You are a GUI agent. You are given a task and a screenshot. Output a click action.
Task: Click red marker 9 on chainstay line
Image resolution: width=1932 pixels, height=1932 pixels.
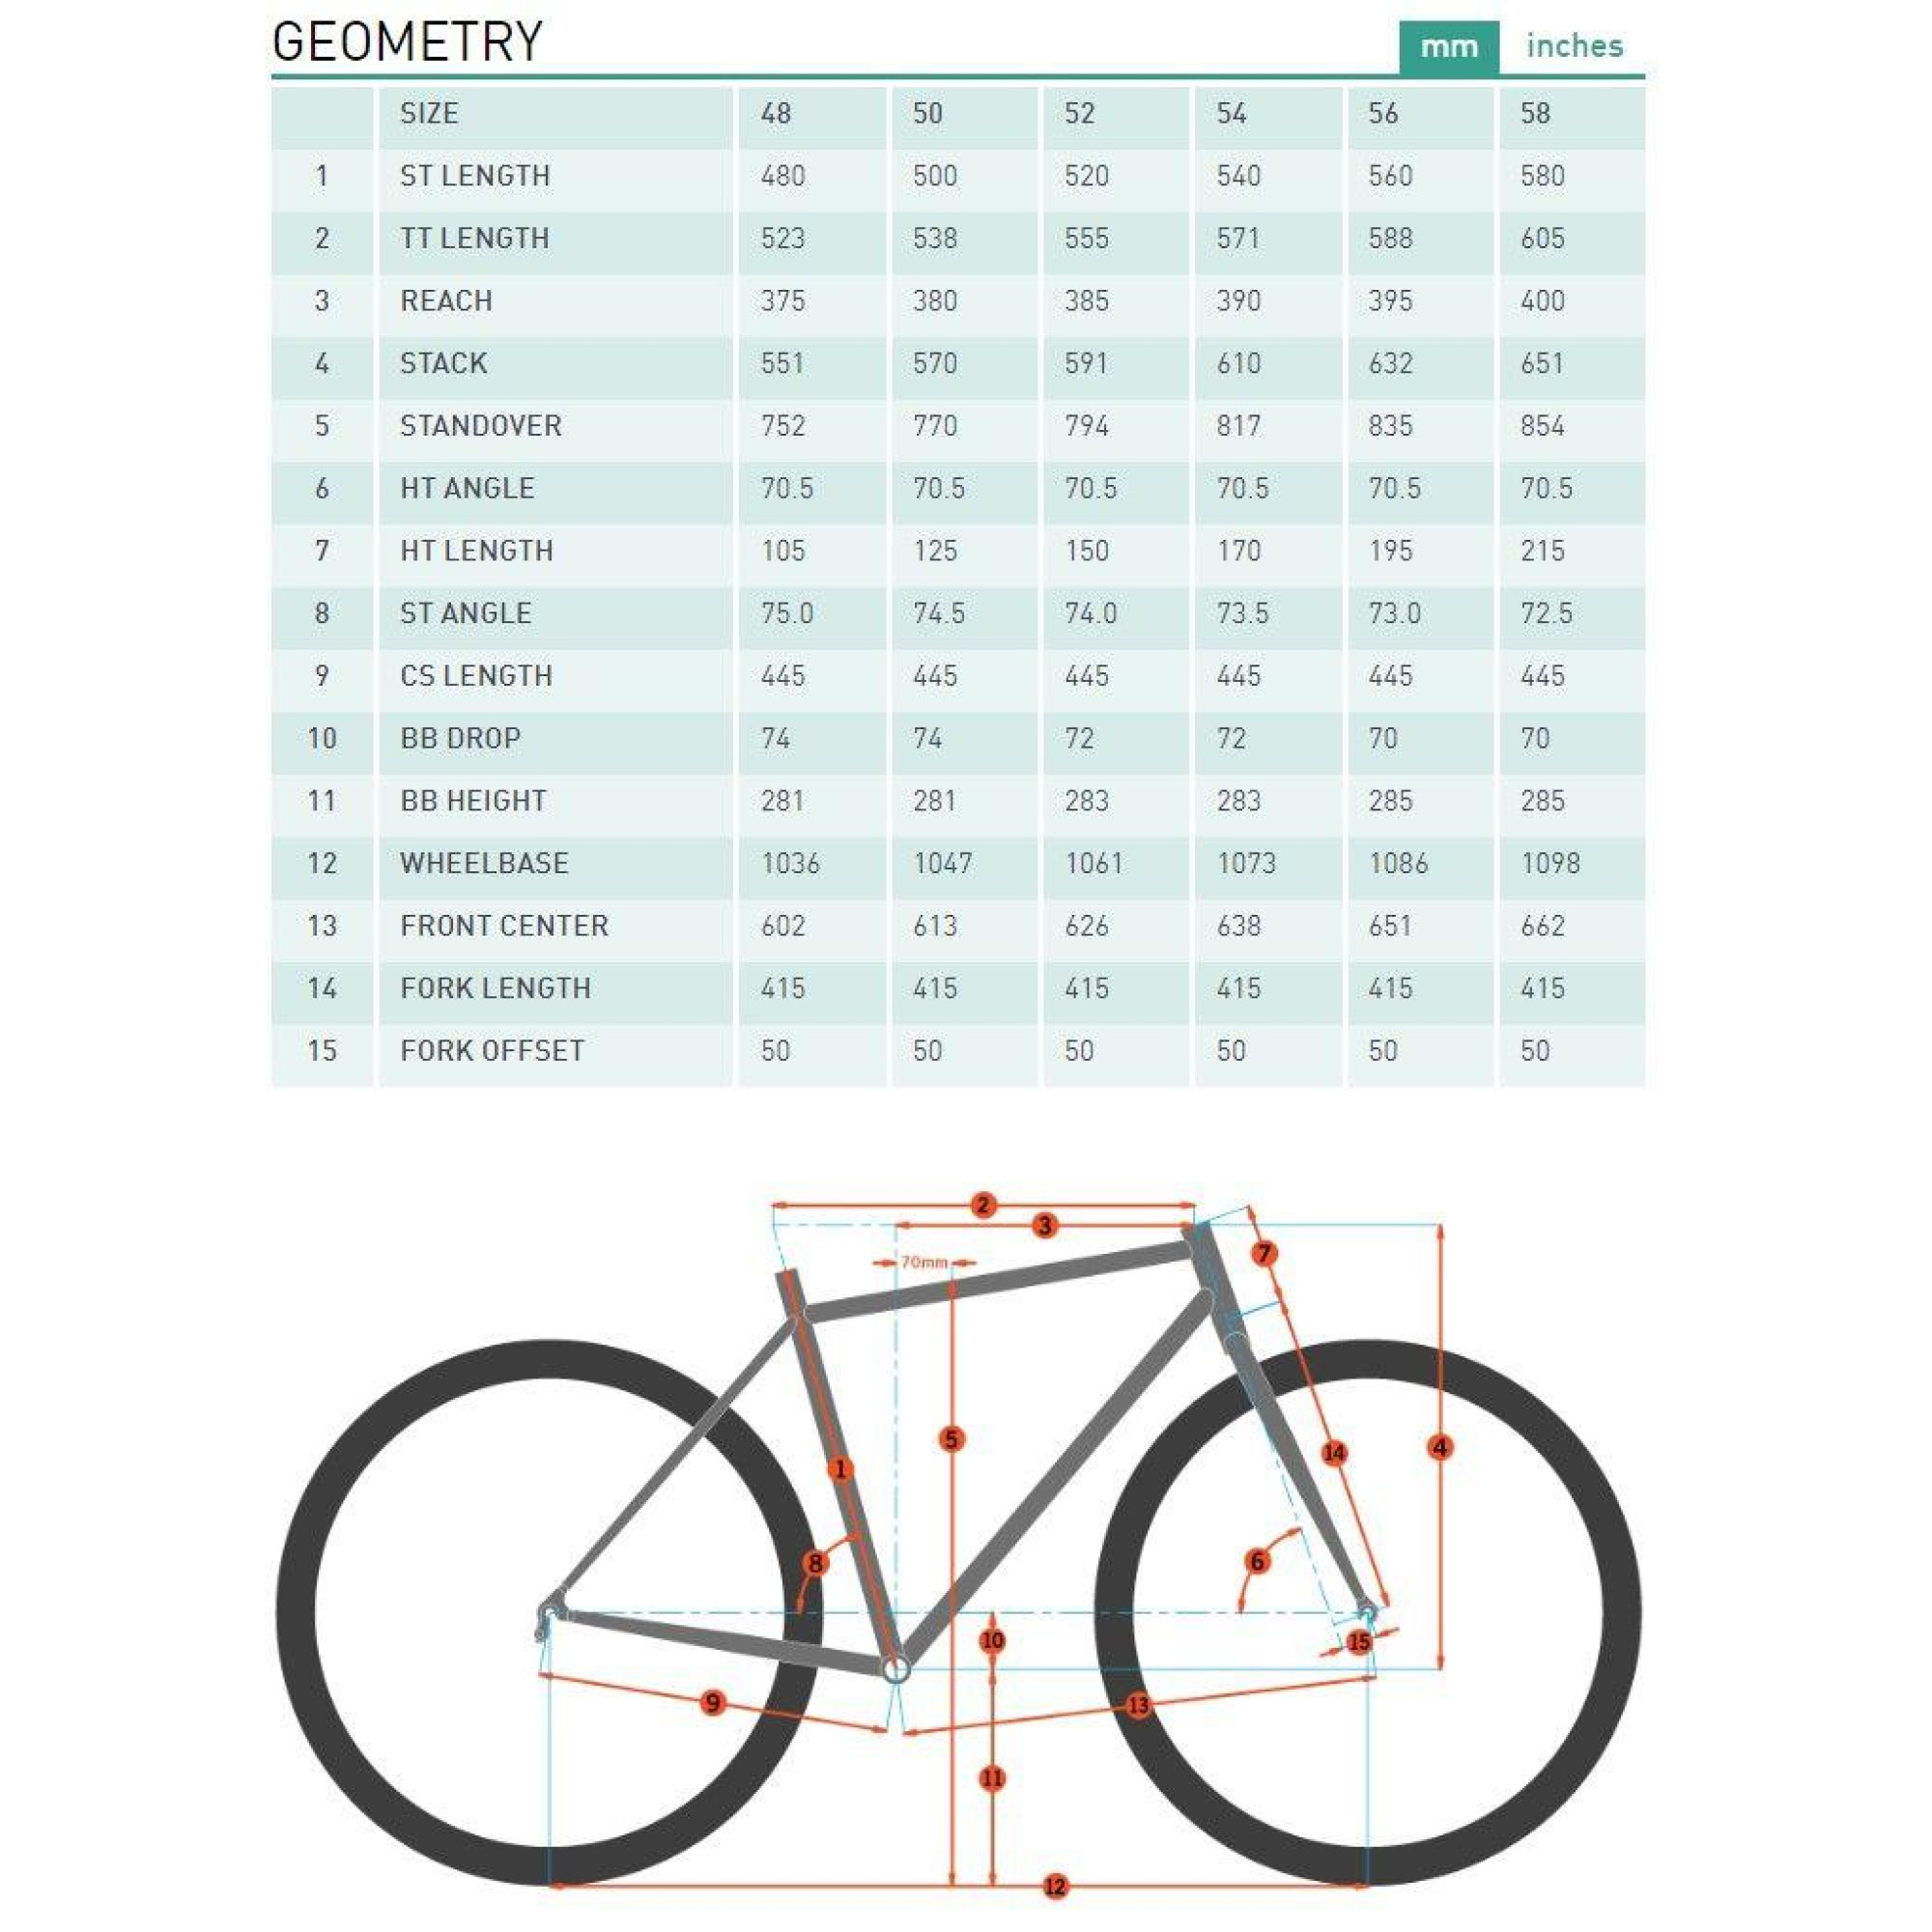[x=712, y=1703]
